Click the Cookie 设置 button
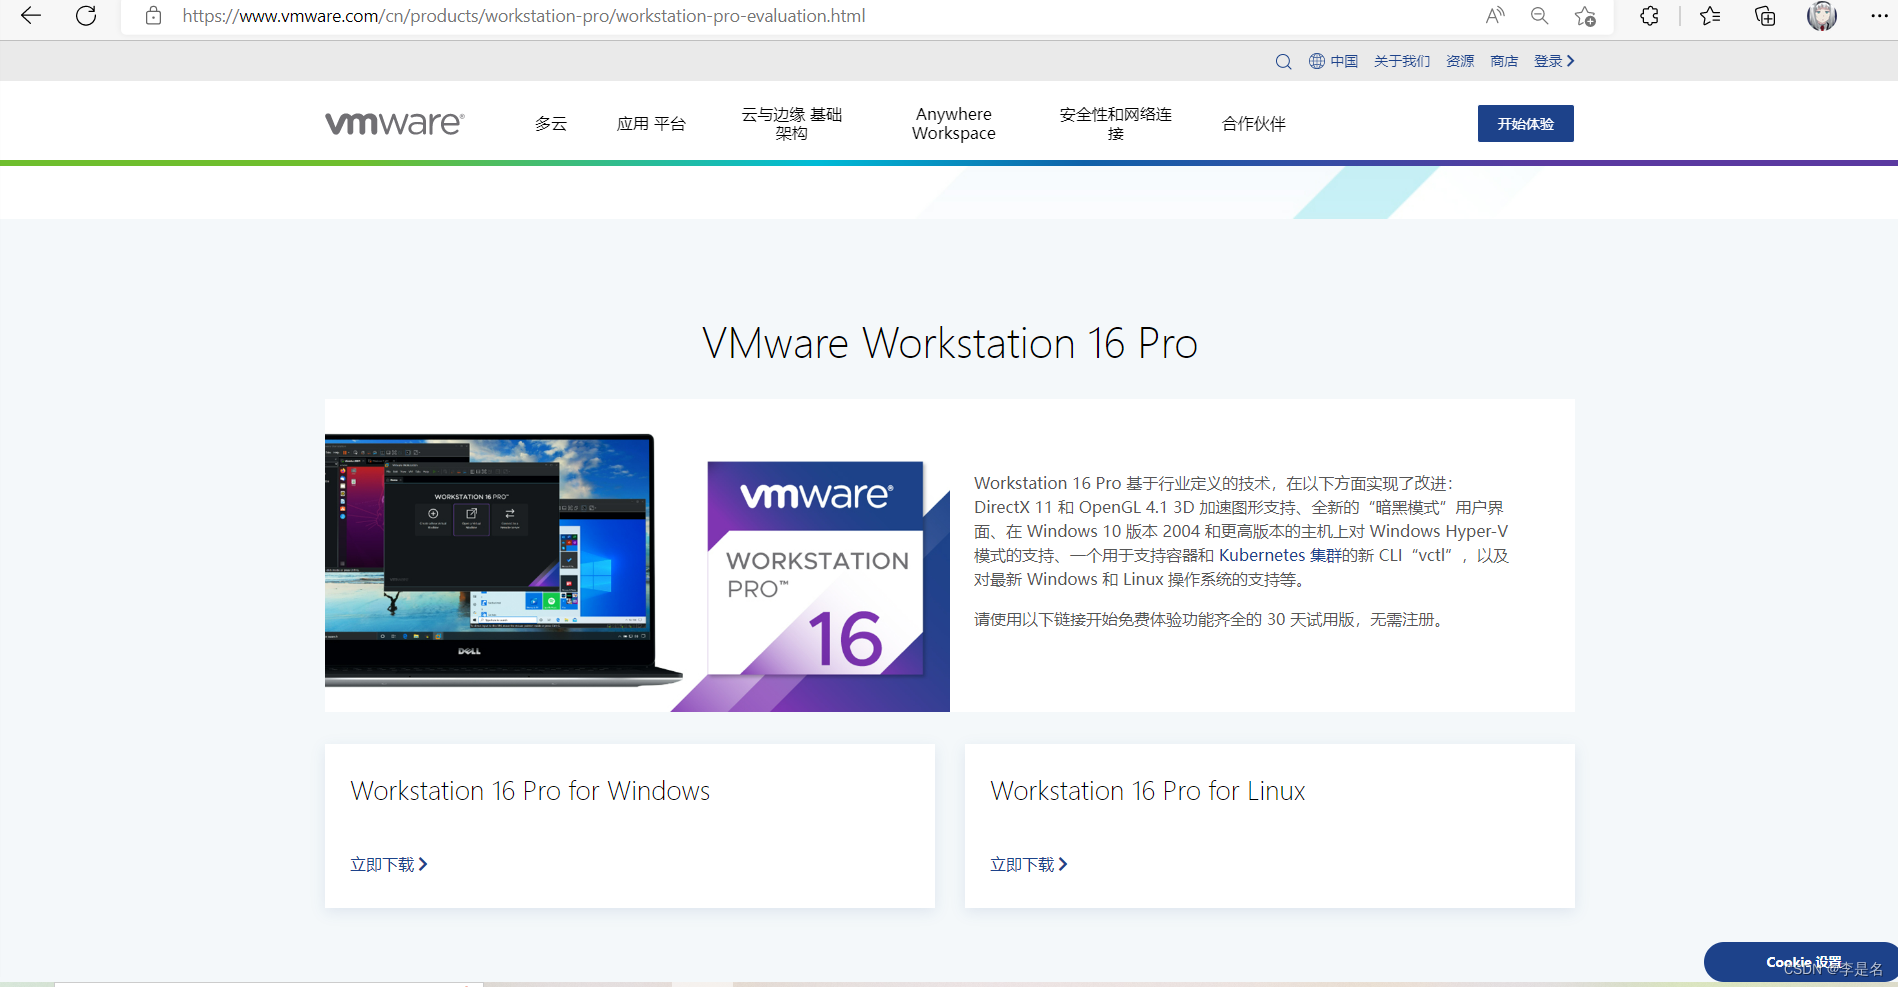Image resolution: width=1898 pixels, height=987 pixels. tap(1802, 962)
